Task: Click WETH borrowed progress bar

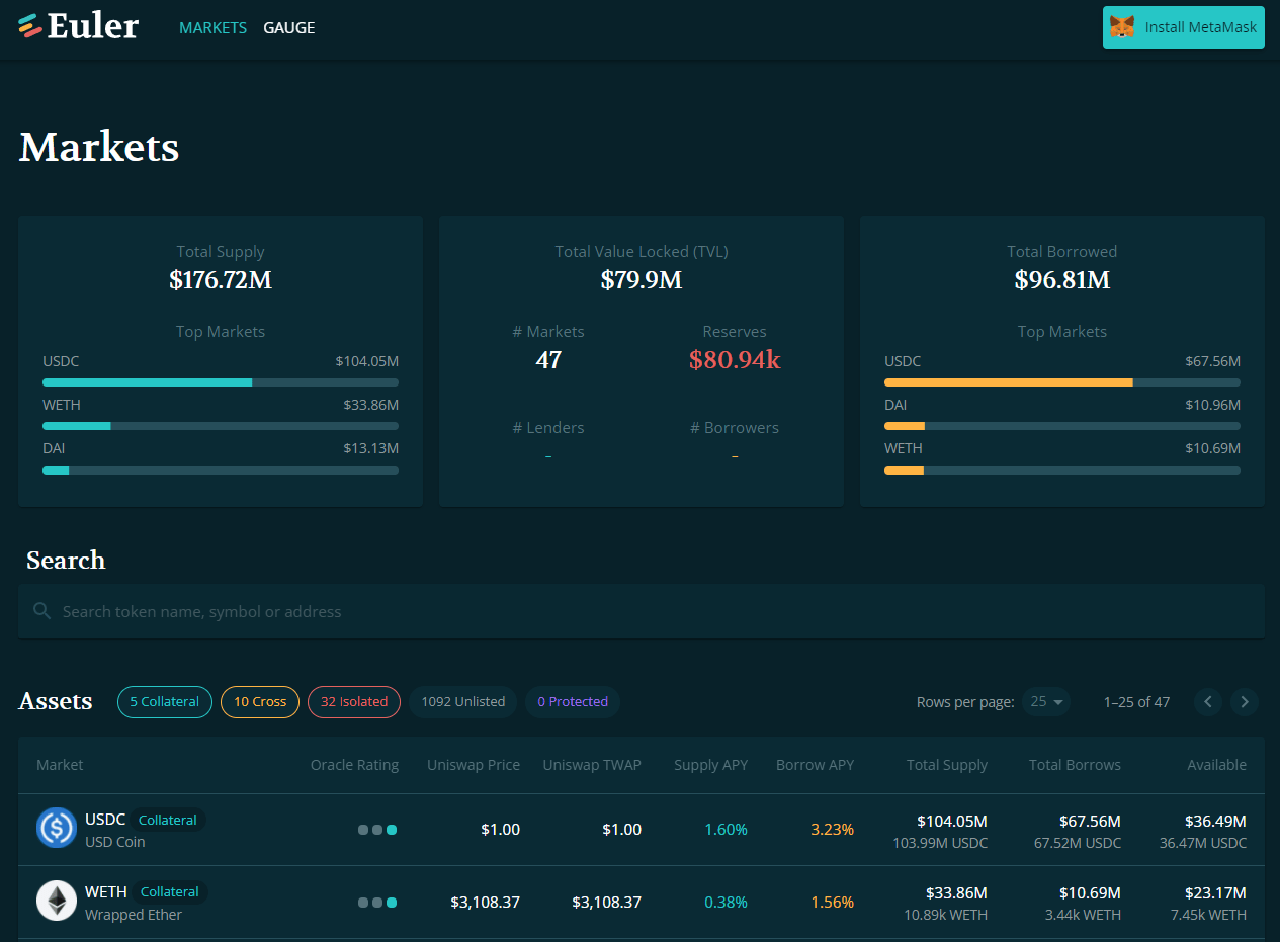Action: point(1062,470)
